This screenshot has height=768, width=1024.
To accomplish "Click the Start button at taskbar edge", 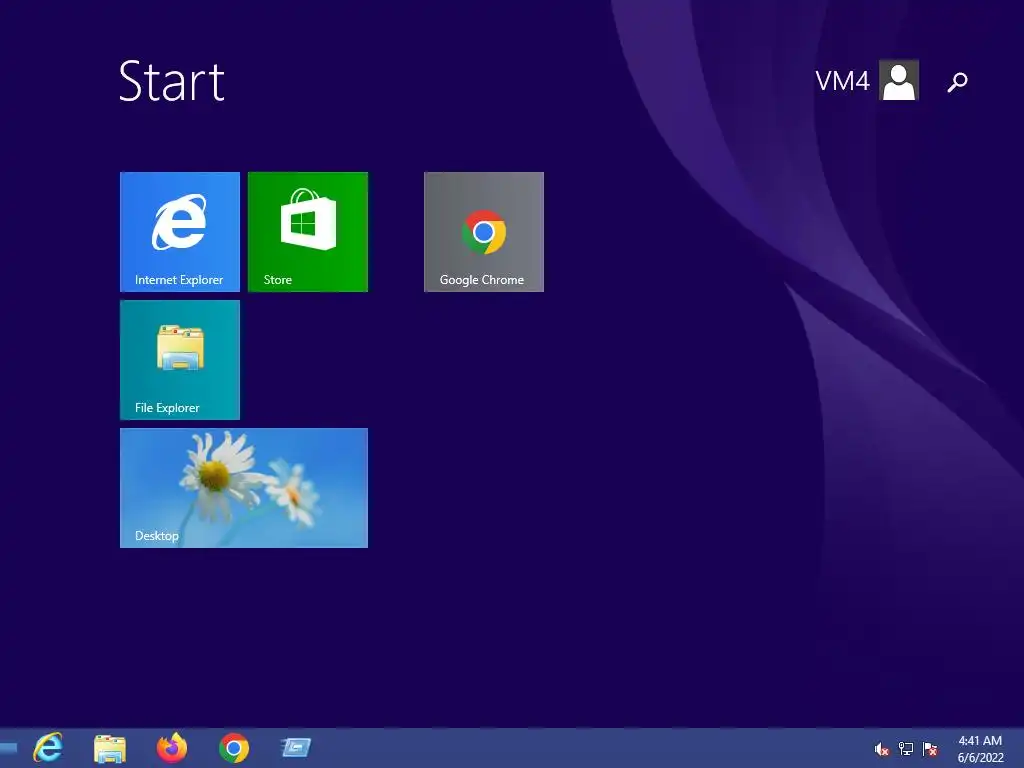I will click(8, 748).
